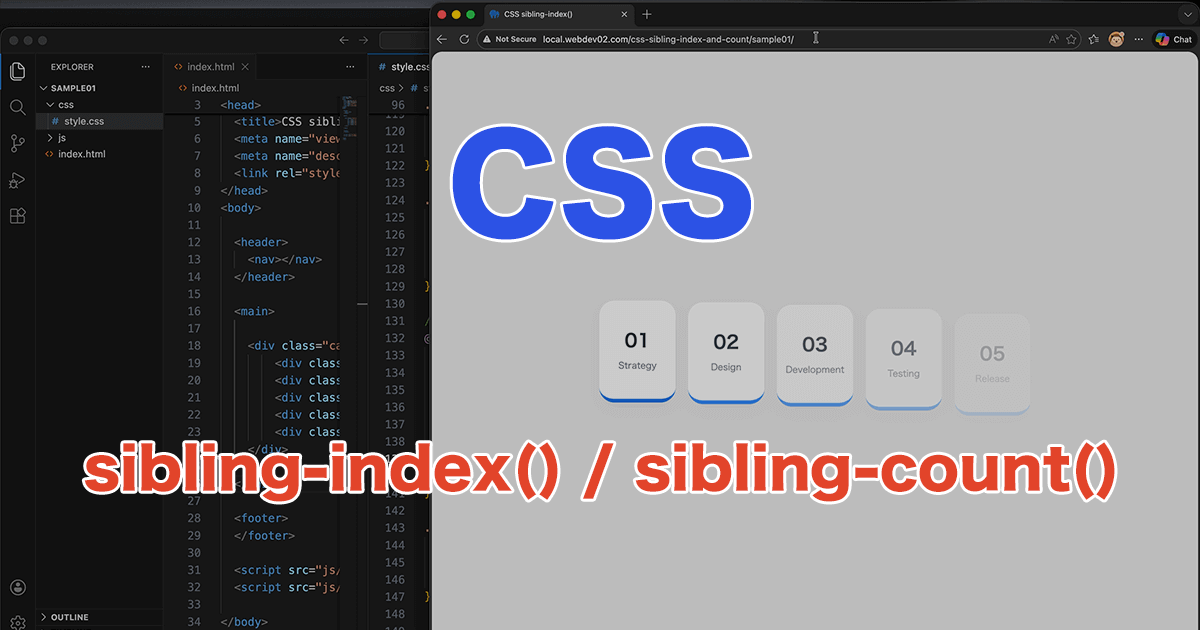The height and width of the screenshot is (630, 1200).
Task: Add the current page to favorites via star icon
Action: [x=1072, y=39]
